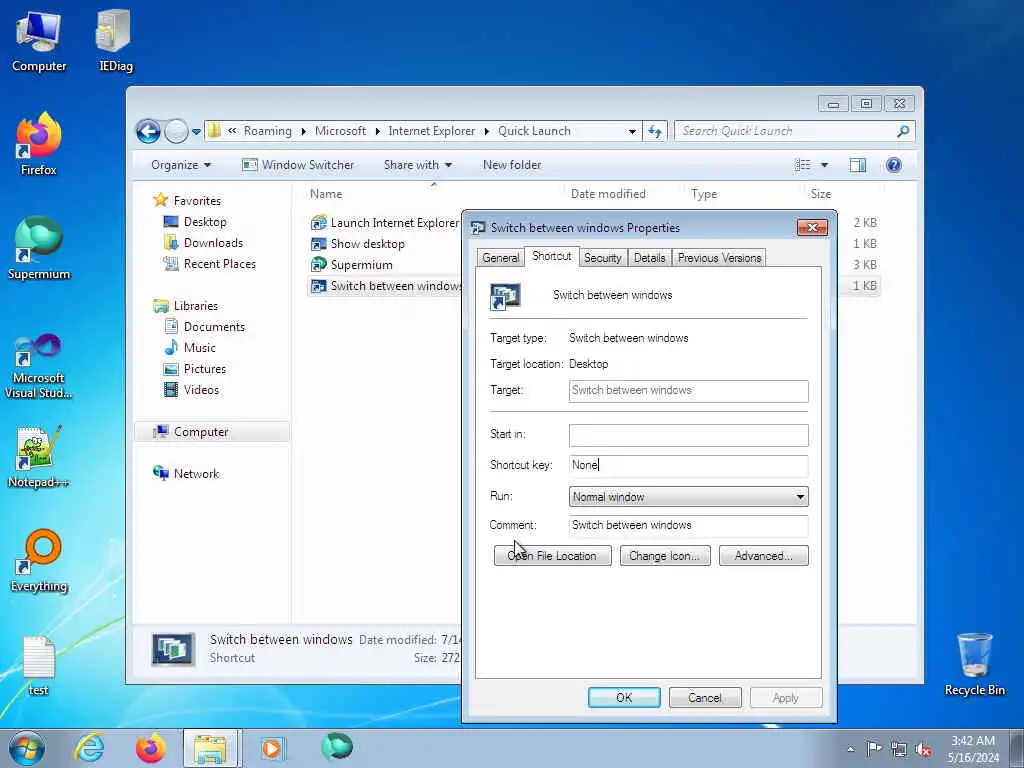Show hidden tray icons arrow
1024x768 pixels.
click(850, 750)
